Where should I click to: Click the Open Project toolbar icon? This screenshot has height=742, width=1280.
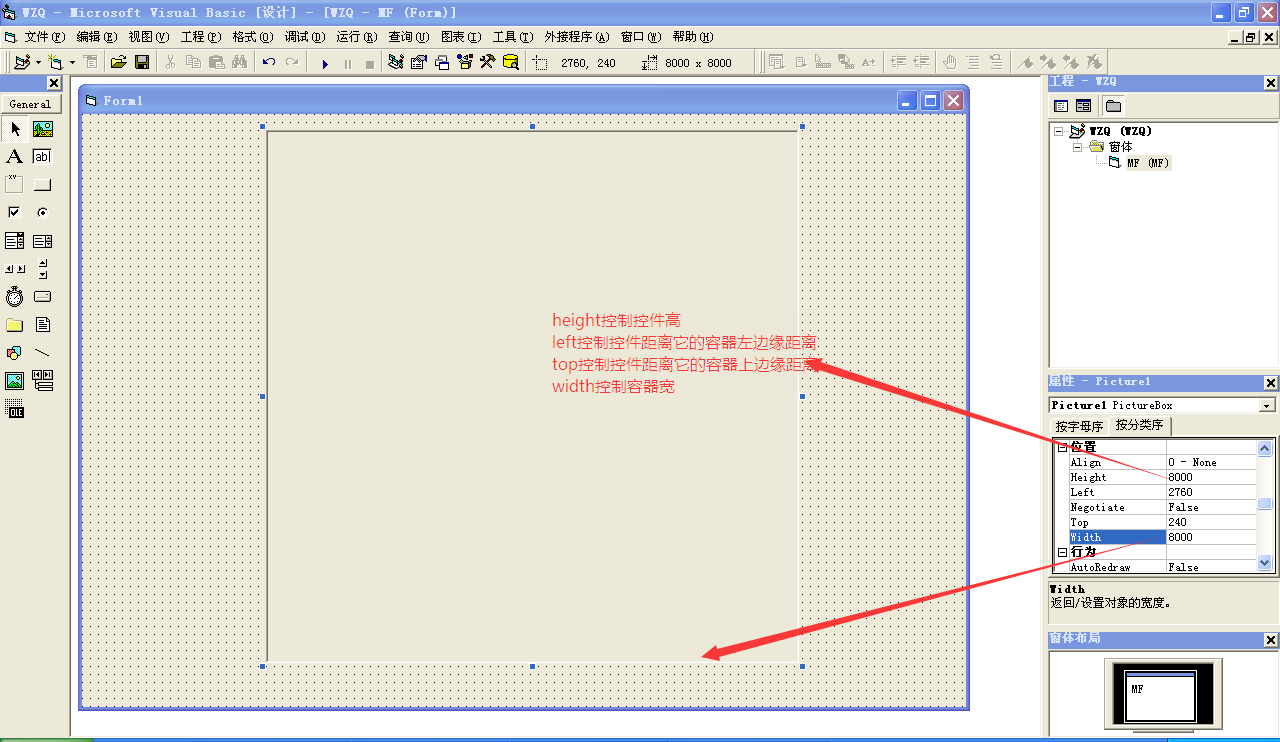119,62
